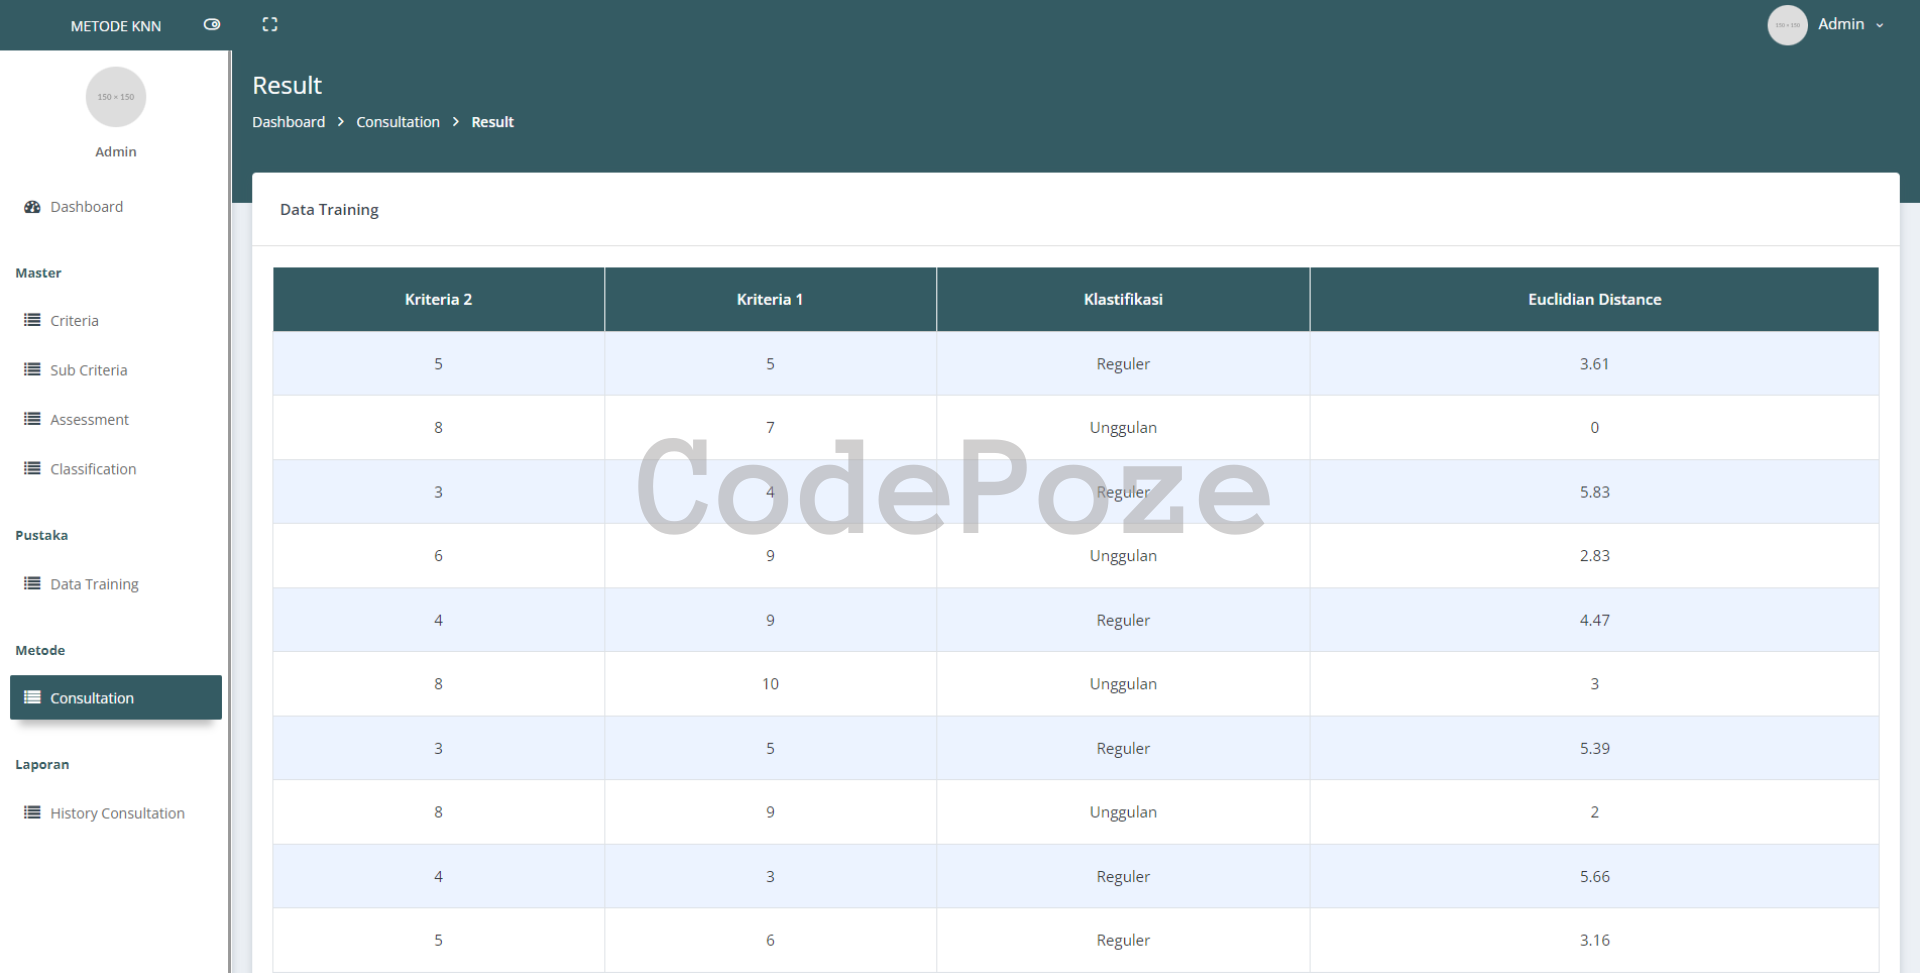Click the list icon beside History Consultation

coord(32,813)
